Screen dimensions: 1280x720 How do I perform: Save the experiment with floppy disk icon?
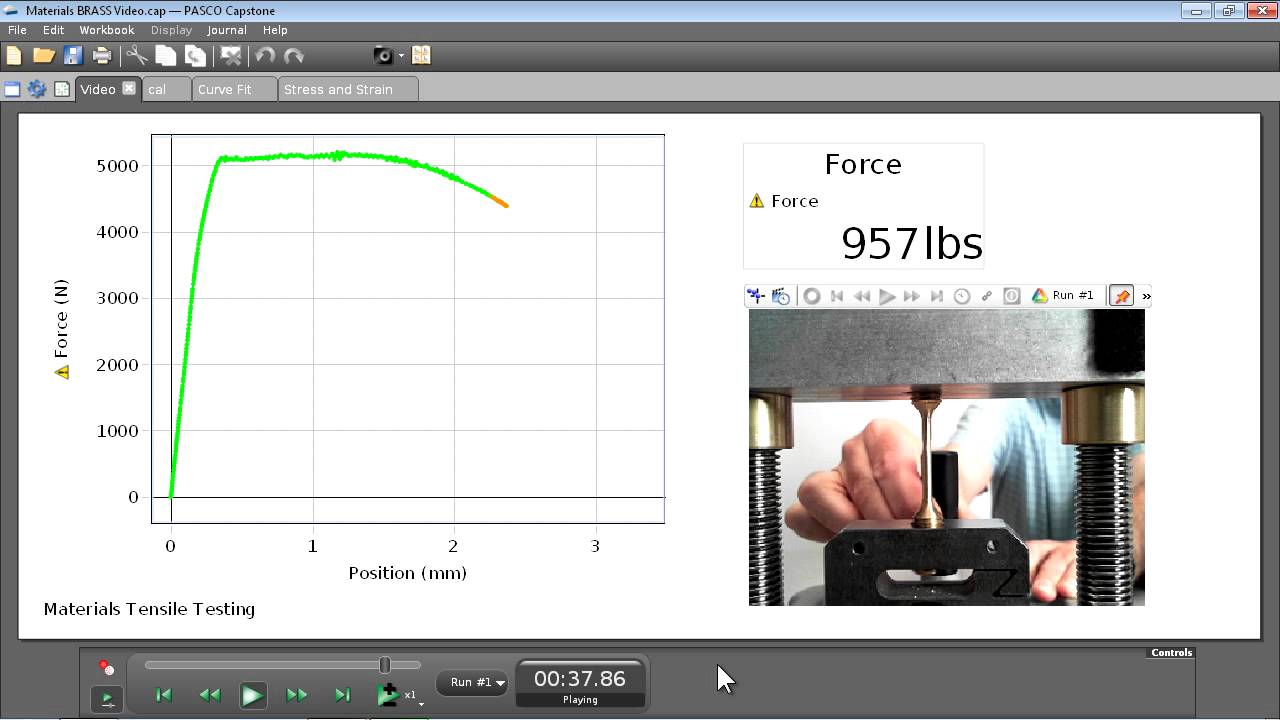(73, 56)
